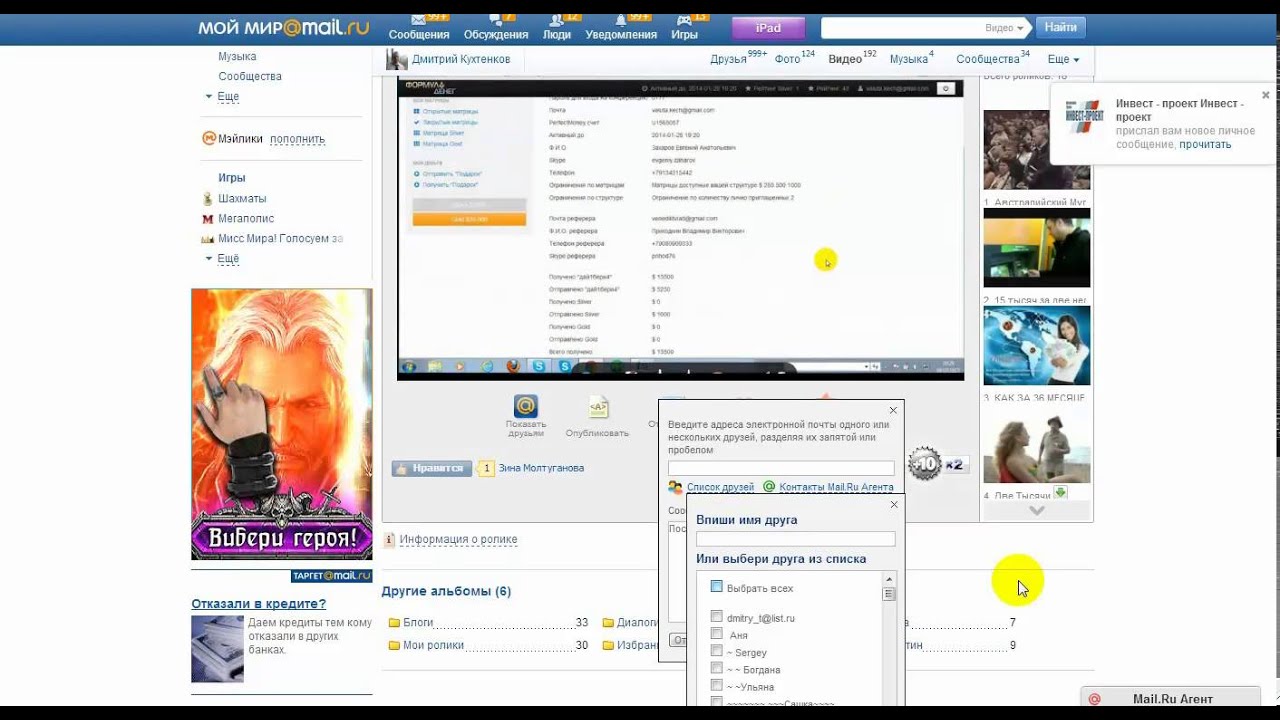
Task: Open the Видео search scope dropdown
Action: pyautogui.click(x=1004, y=28)
